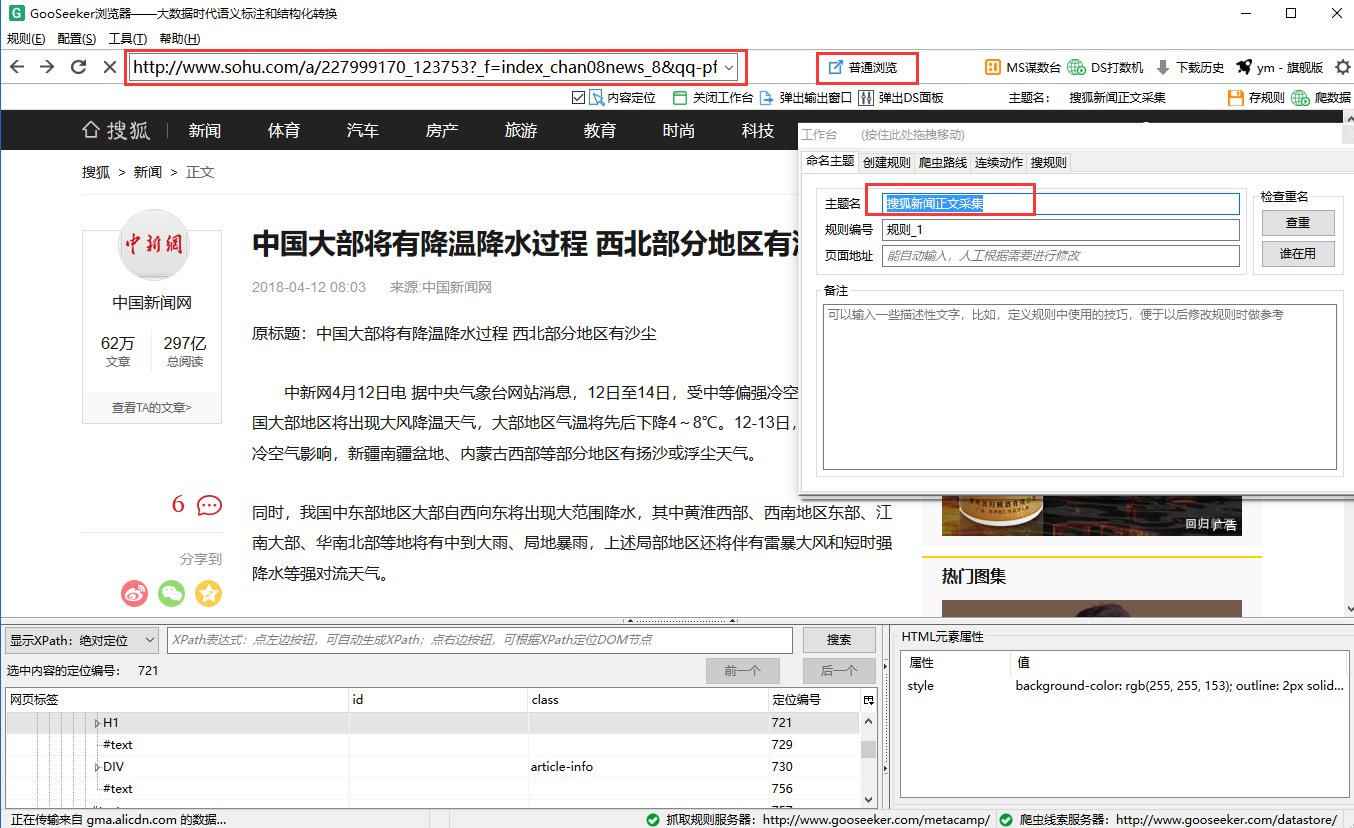Launch DS打数机
The image size is (1354, 828).
tap(1106, 67)
